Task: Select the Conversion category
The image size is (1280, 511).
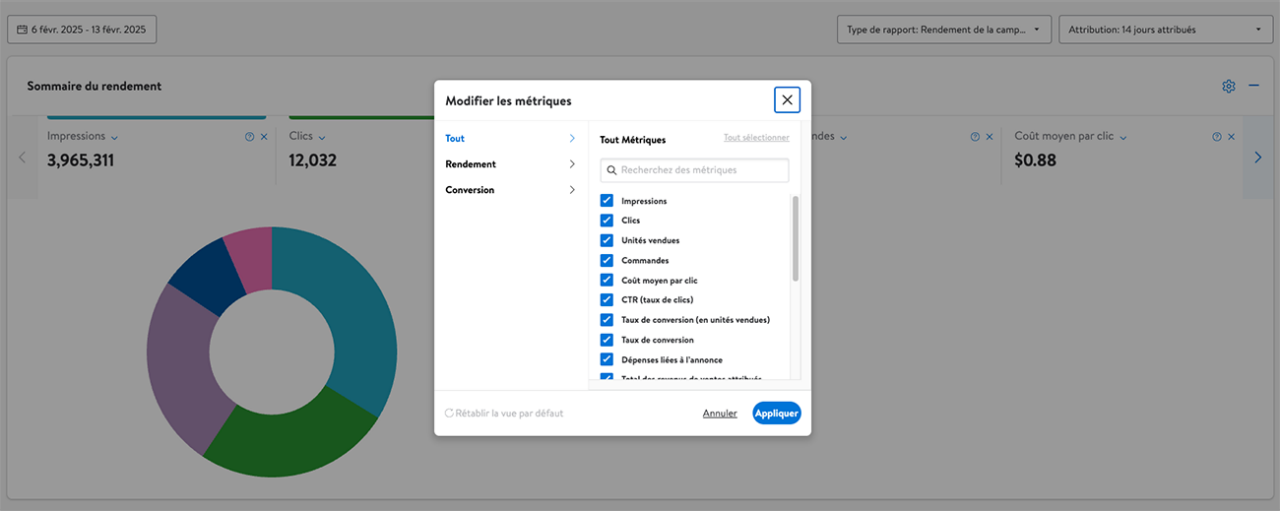Action: (510, 190)
